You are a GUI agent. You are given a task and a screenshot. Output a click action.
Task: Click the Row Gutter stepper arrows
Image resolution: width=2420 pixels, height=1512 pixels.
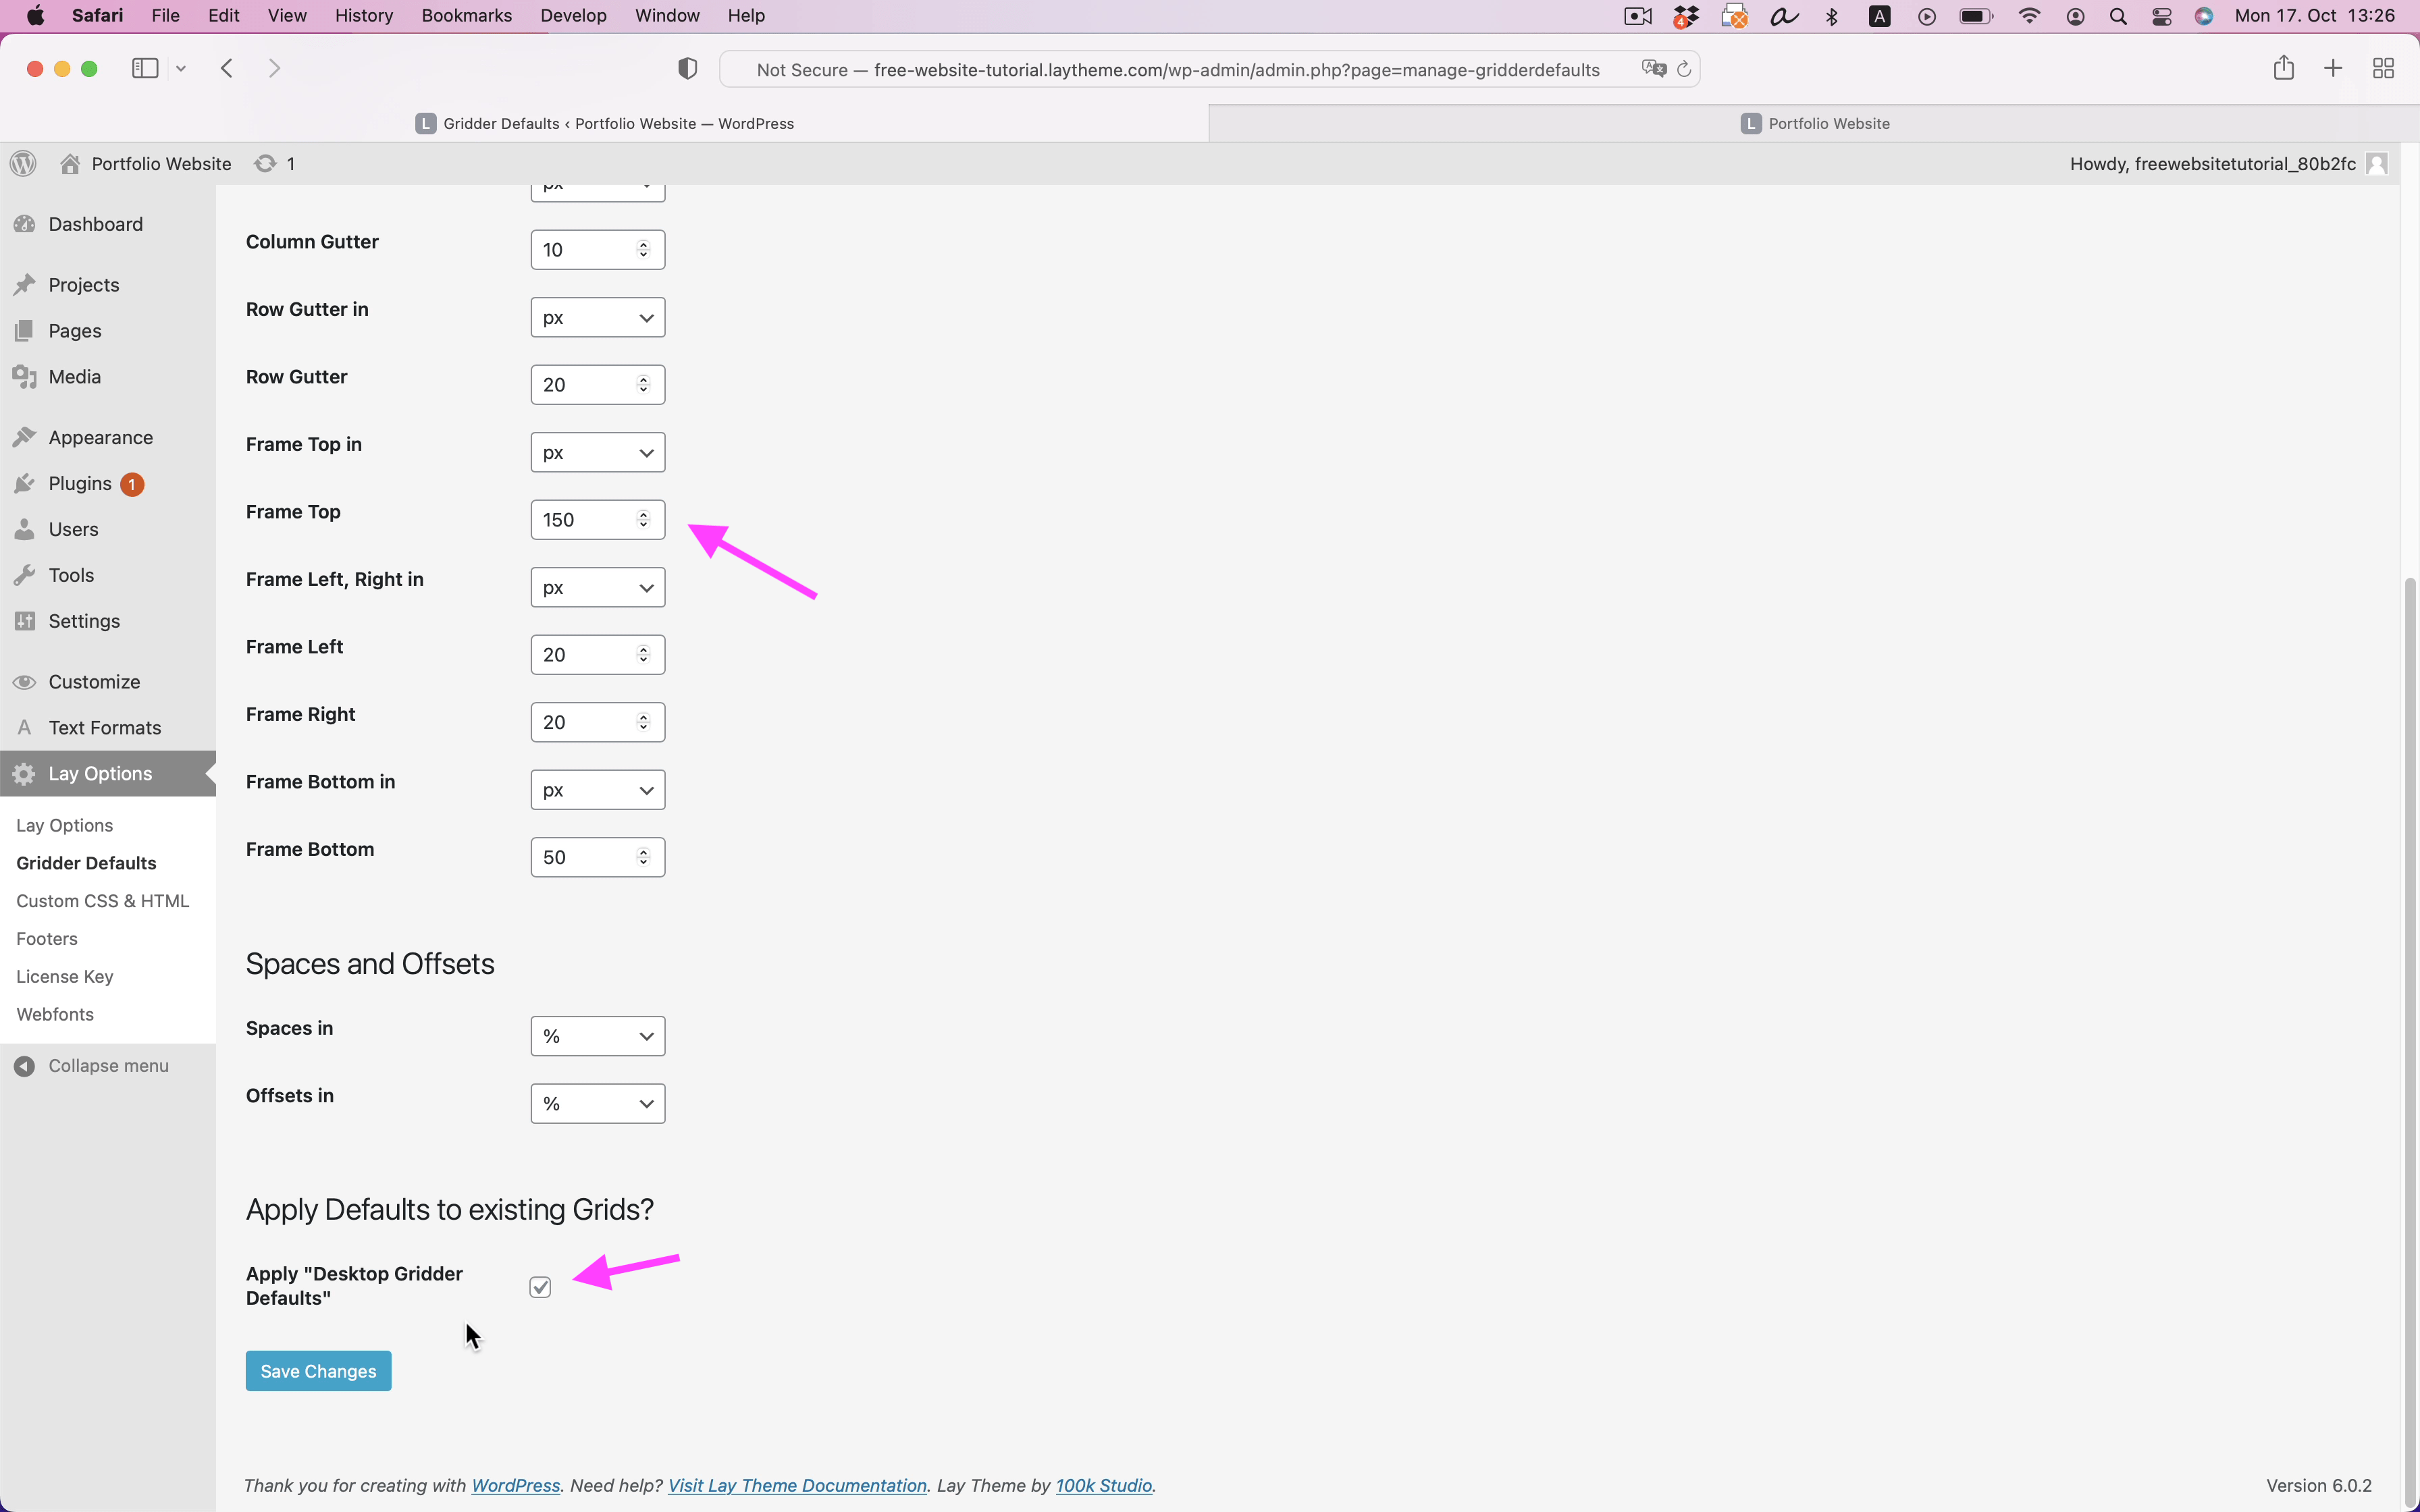point(644,385)
